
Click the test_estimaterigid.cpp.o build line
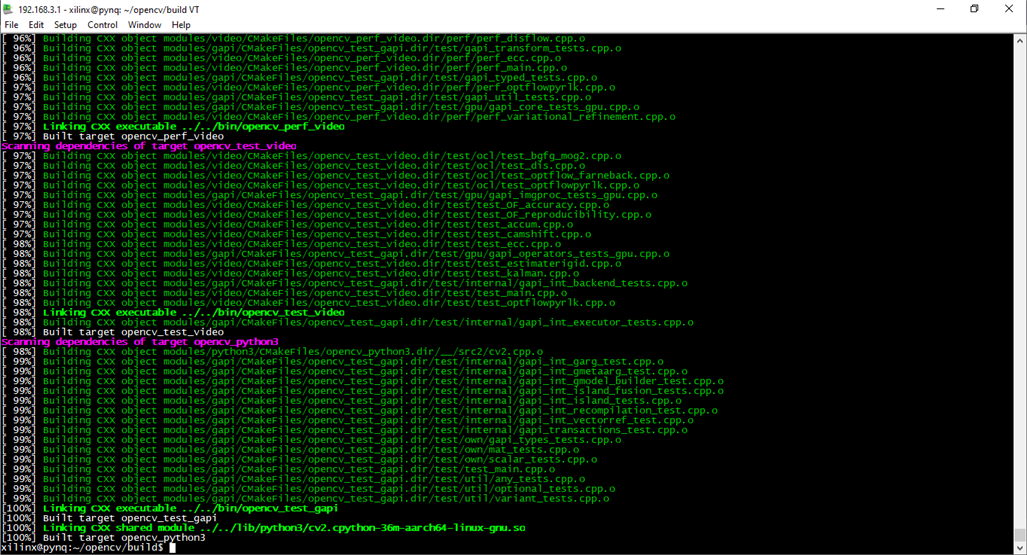(312, 263)
